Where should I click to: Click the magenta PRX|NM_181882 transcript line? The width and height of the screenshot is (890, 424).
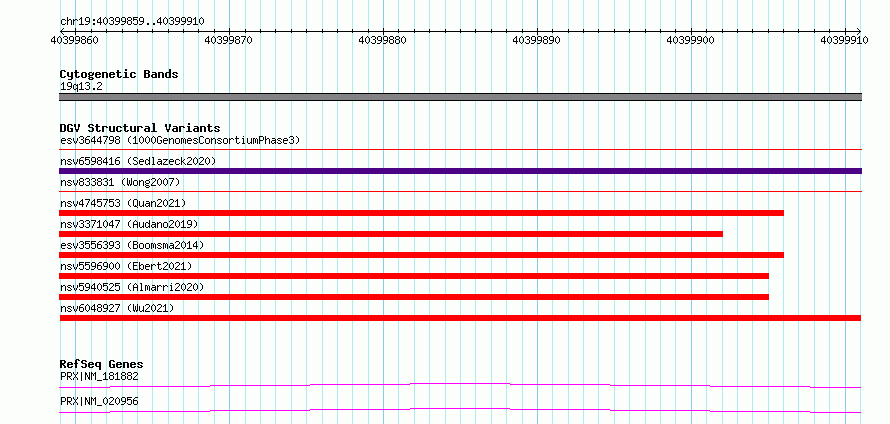point(460,385)
